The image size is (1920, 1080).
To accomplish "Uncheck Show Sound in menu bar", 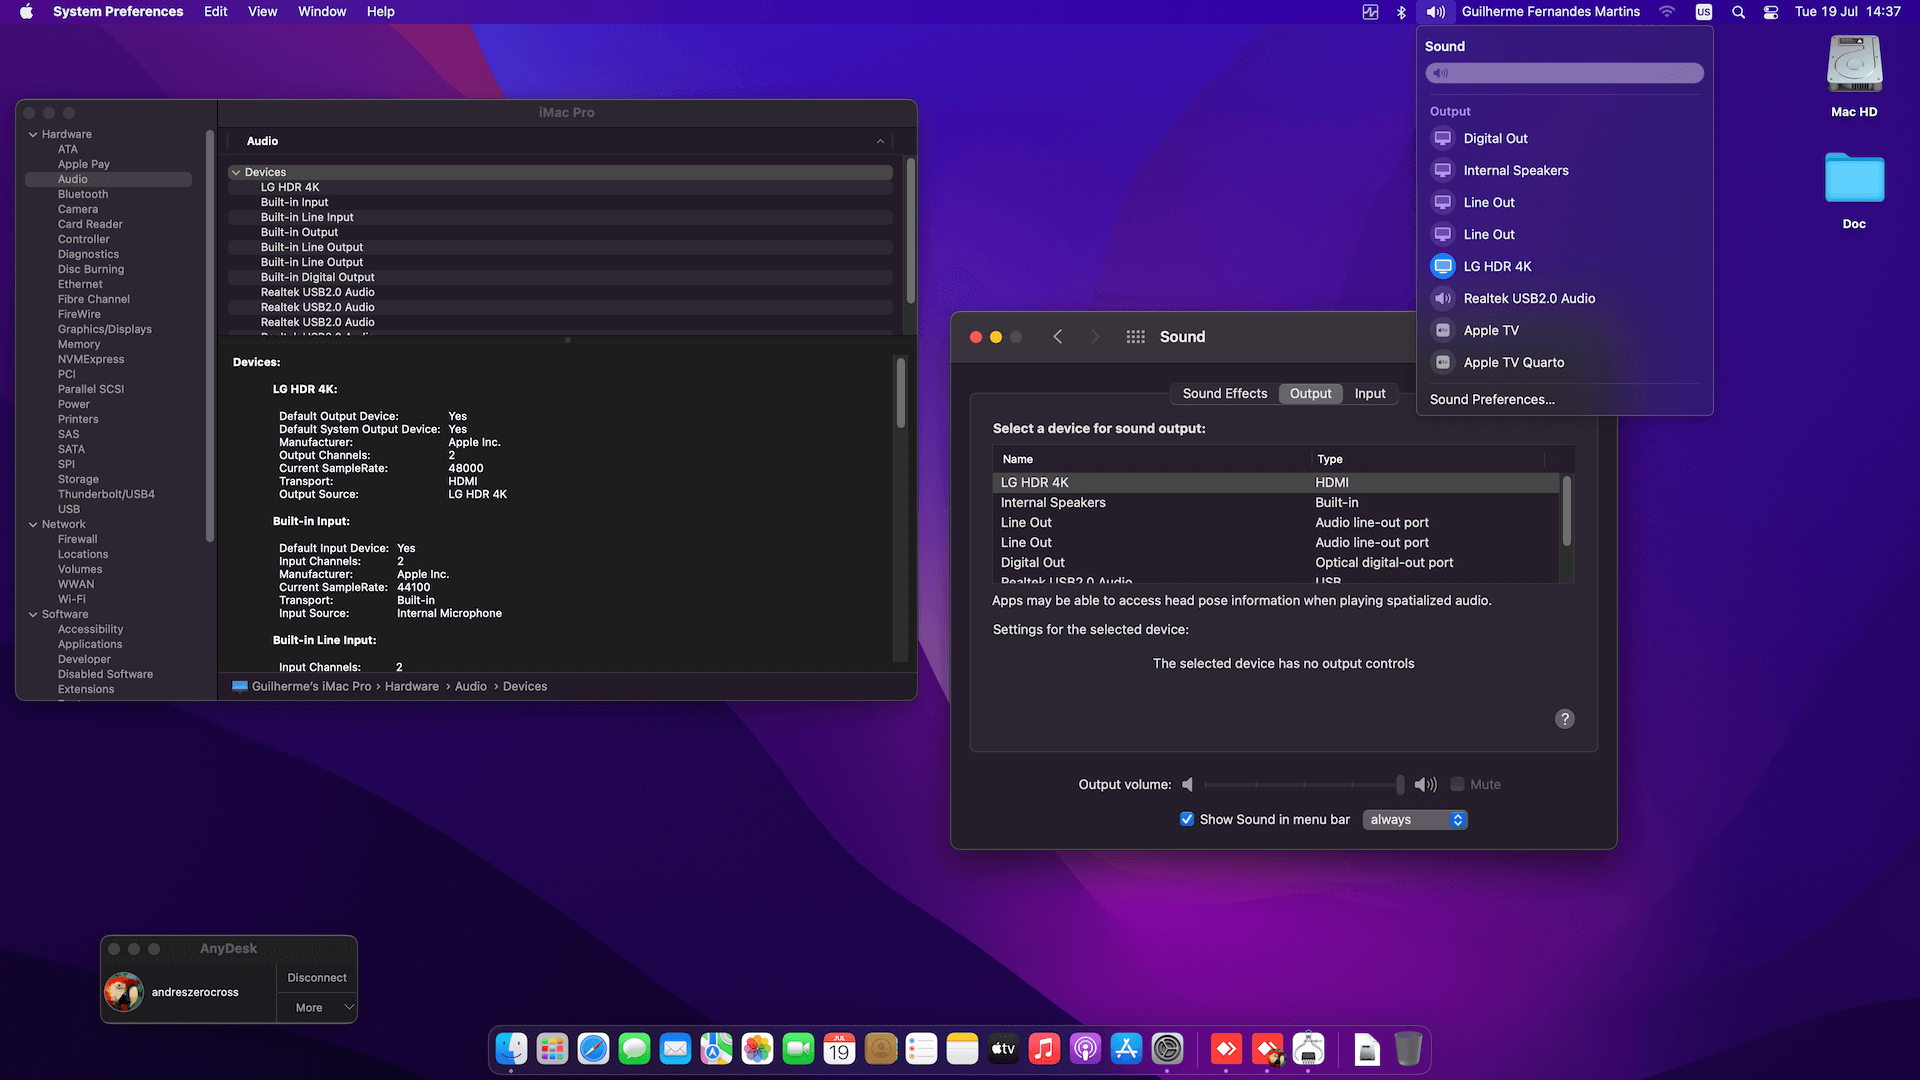I will [x=1187, y=819].
